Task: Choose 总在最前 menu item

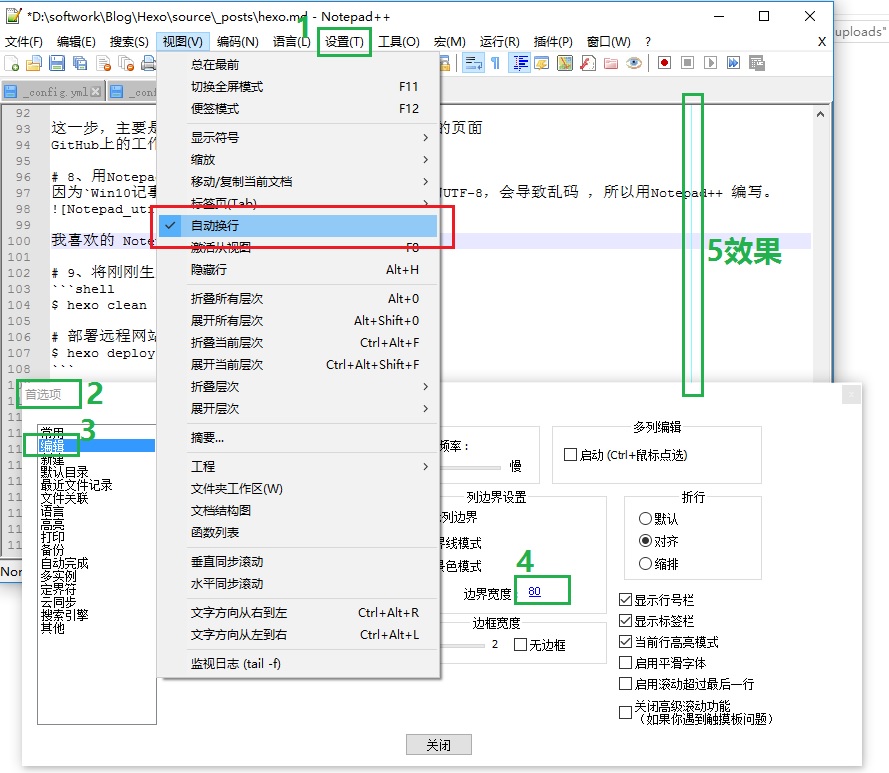Action: 298,65
